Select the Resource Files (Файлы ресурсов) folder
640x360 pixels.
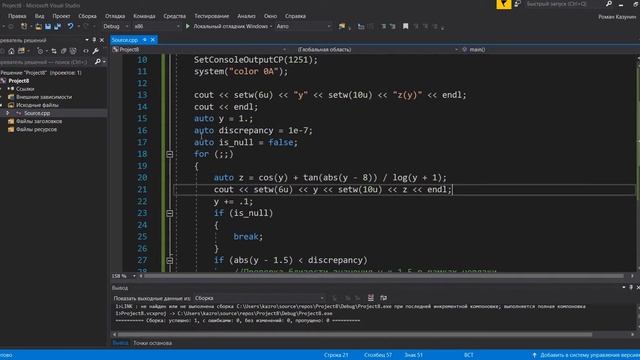pos(36,129)
